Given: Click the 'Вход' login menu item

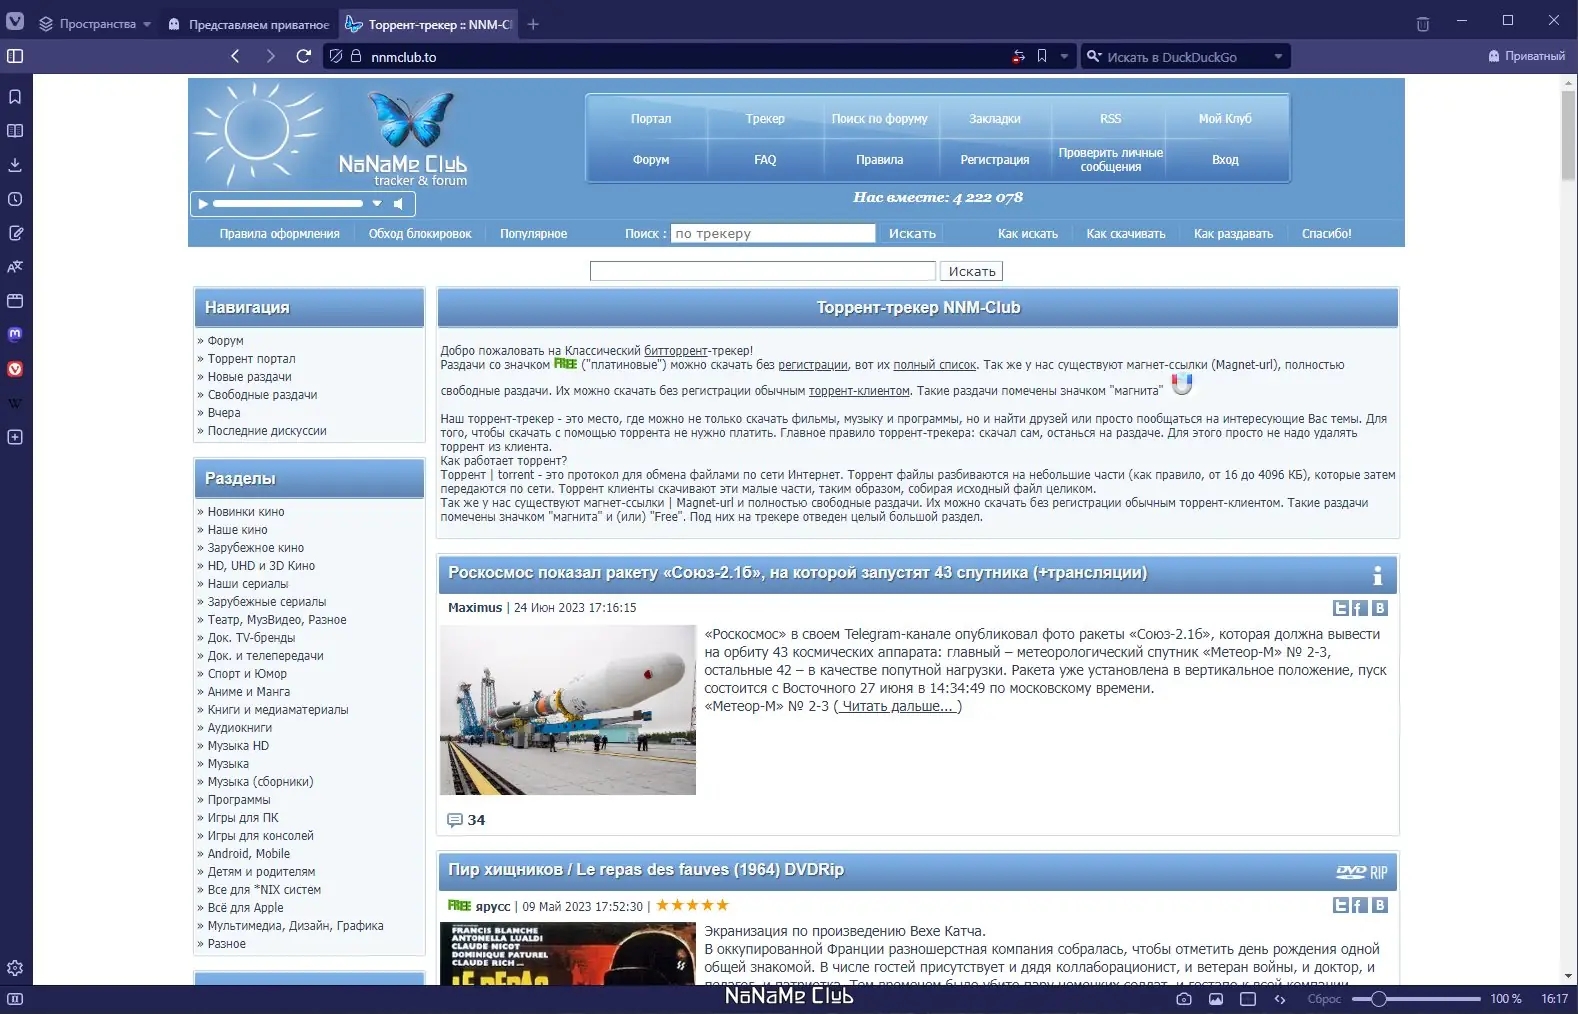Looking at the screenshot, I should [1225, 160].
